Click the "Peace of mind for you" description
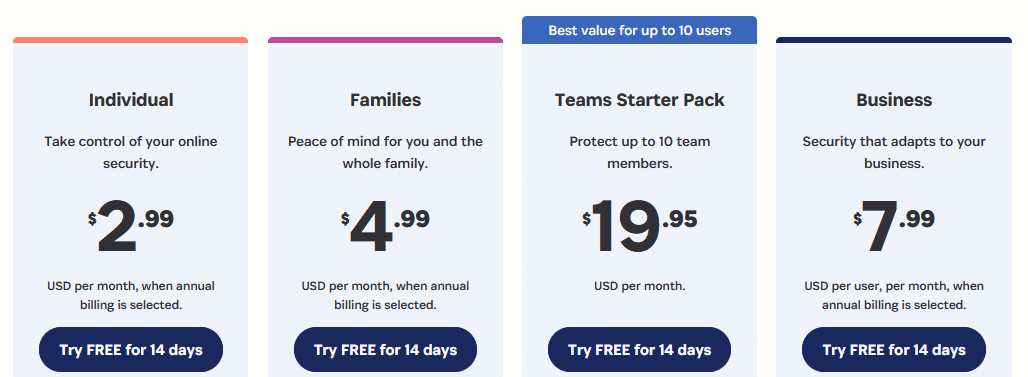1028x377 pixels. [x=385, y=152]
